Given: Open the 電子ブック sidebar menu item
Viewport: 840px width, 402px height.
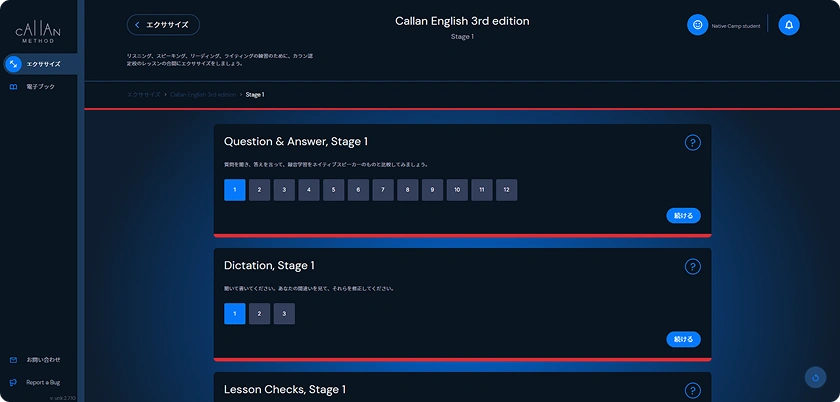Looking at the screenshot, I should 38,87.
